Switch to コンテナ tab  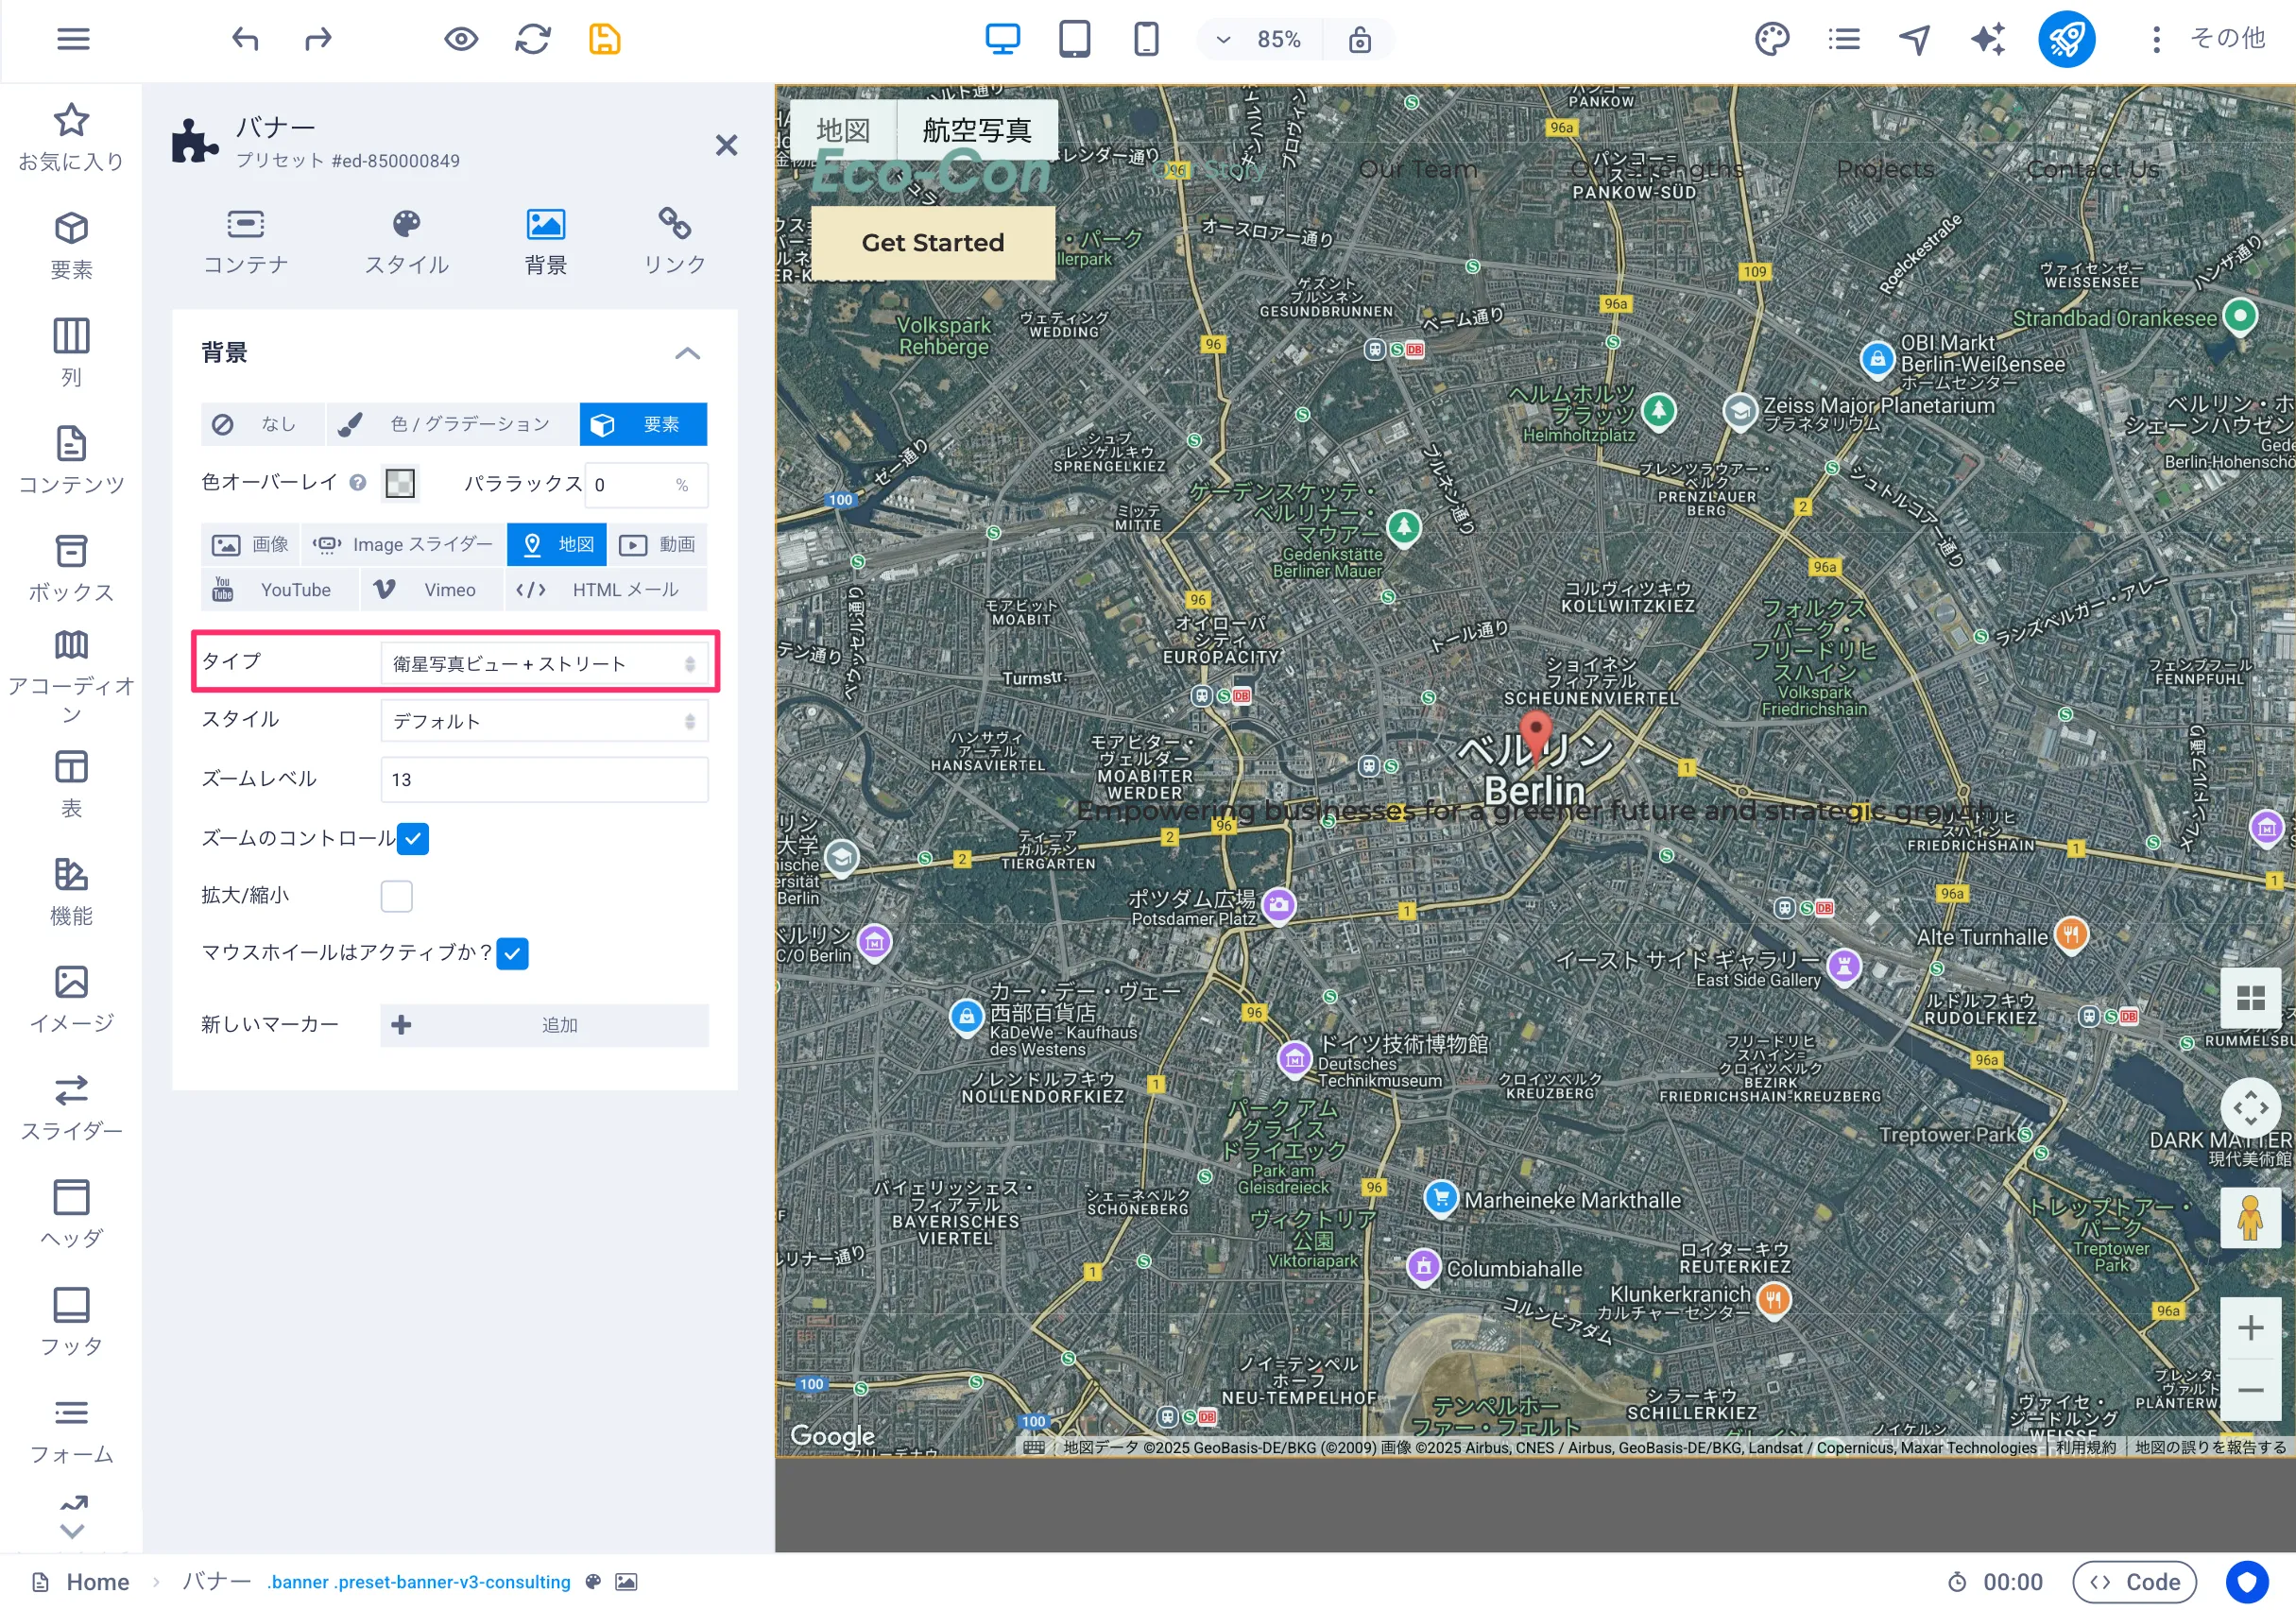coord(246,241)
